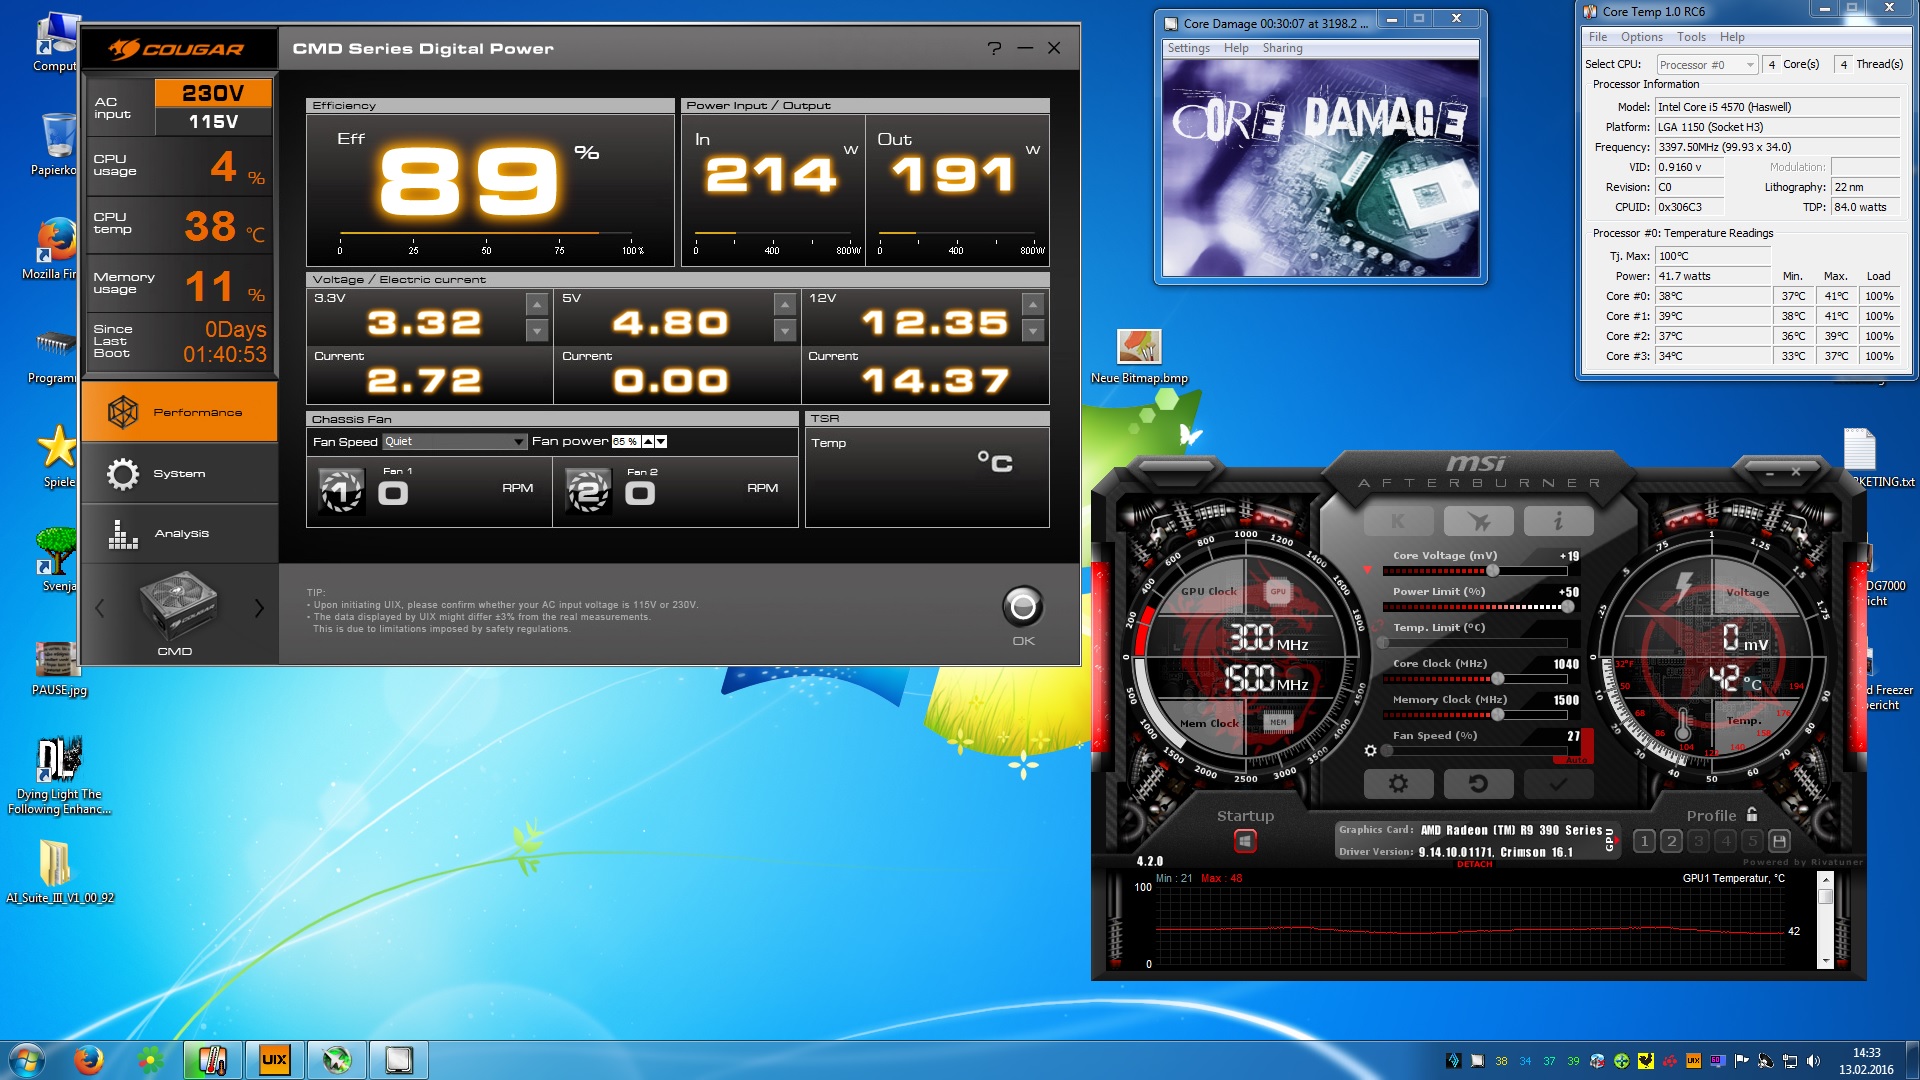Click yellow rooster icon in system tray
The height and width of the screenshot is (1080, 1920).
1645,1060
